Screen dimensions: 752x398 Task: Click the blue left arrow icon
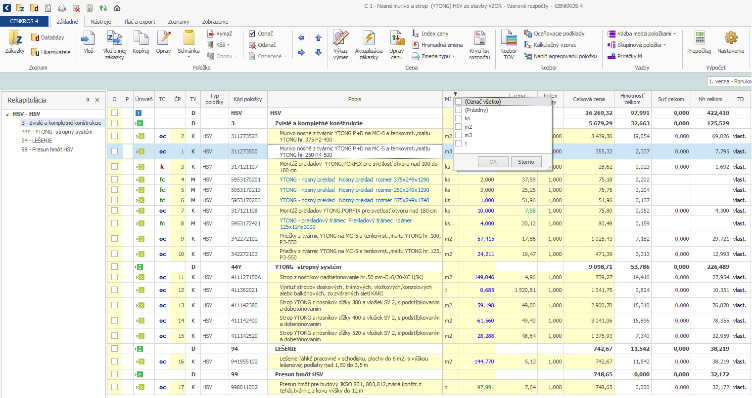coord(301,38)
